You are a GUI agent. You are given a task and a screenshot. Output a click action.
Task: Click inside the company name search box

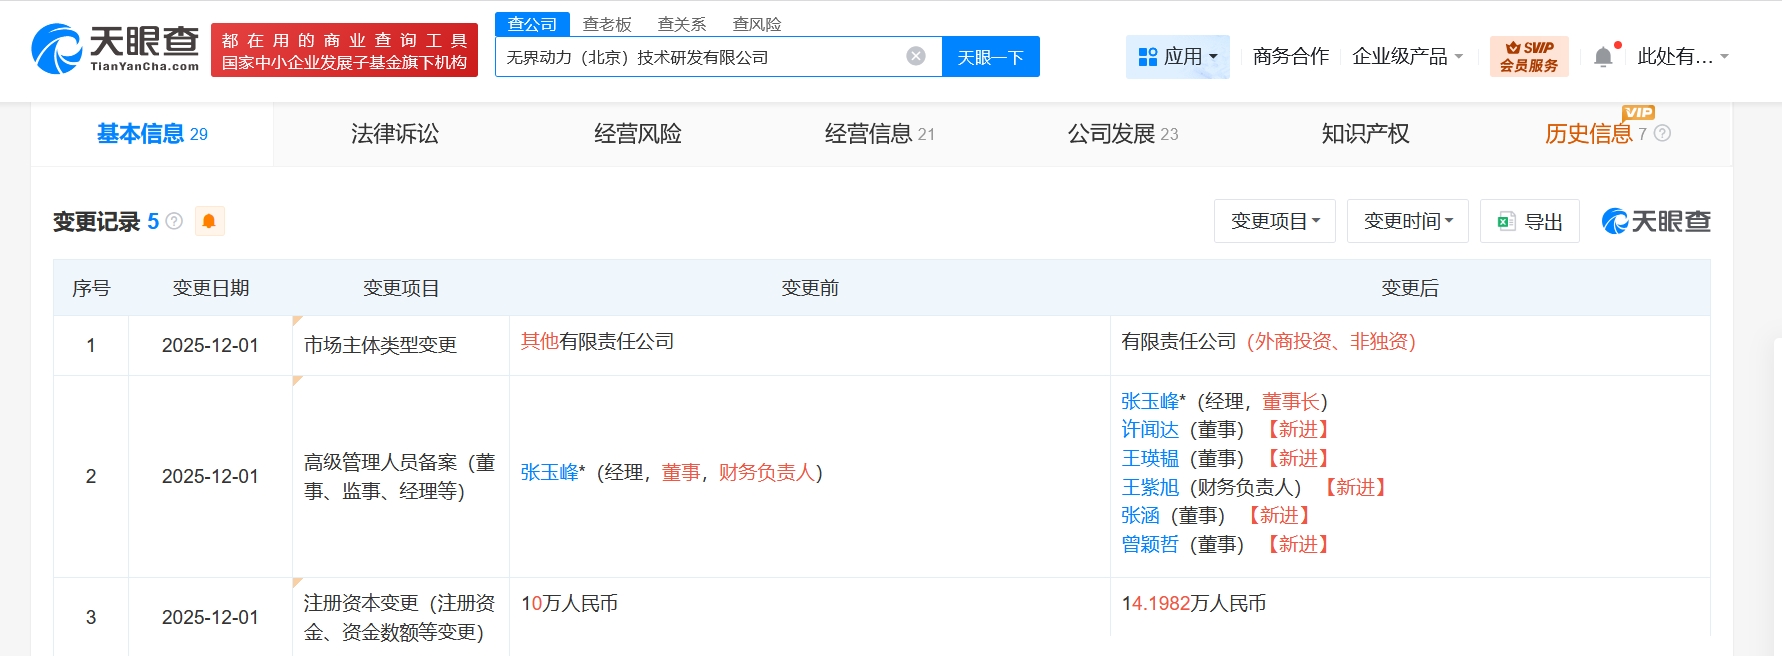pos(700,57)
